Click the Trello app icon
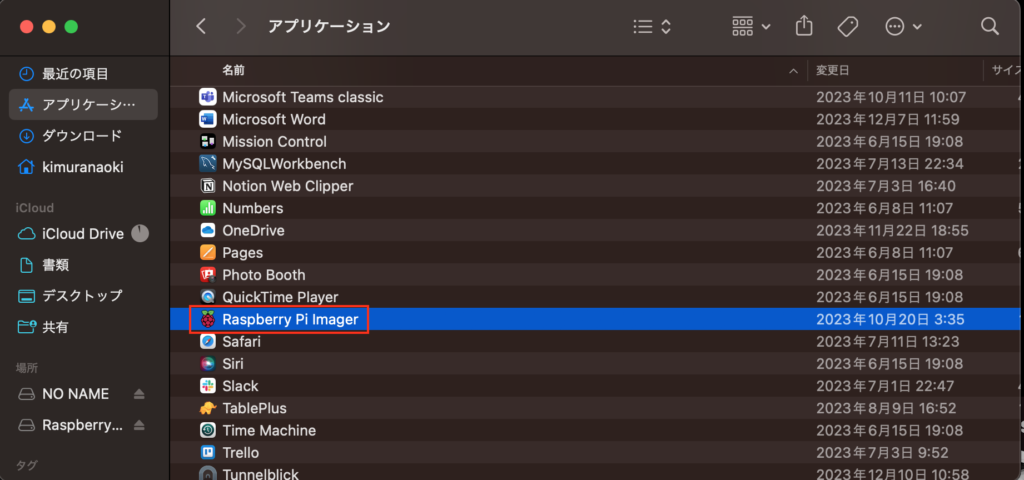 point(208,453)
